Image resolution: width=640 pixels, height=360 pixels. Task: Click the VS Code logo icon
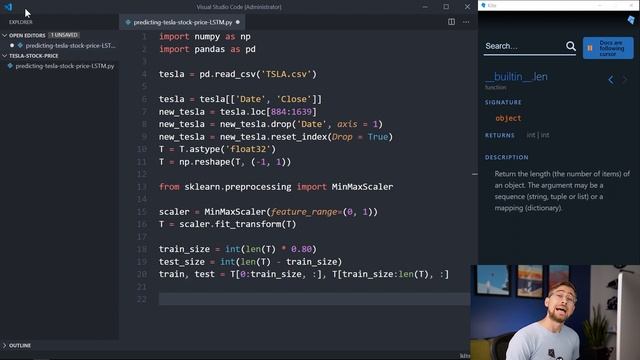click(8, 7)
